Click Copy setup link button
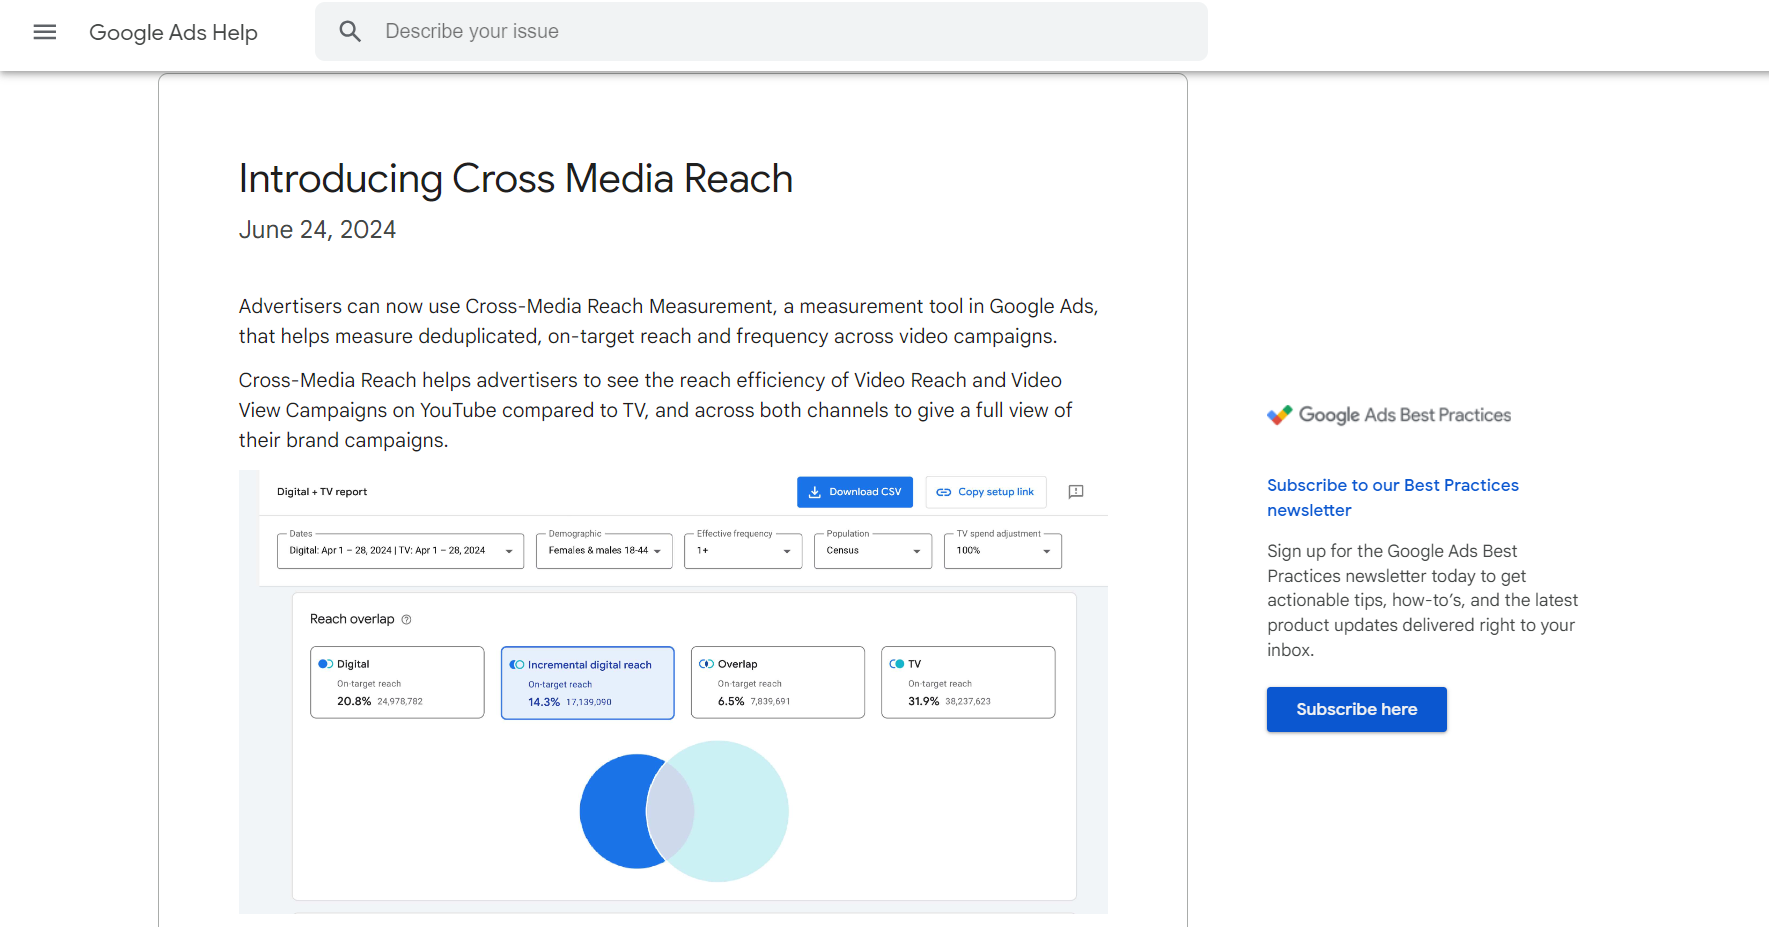 (986, 492)
